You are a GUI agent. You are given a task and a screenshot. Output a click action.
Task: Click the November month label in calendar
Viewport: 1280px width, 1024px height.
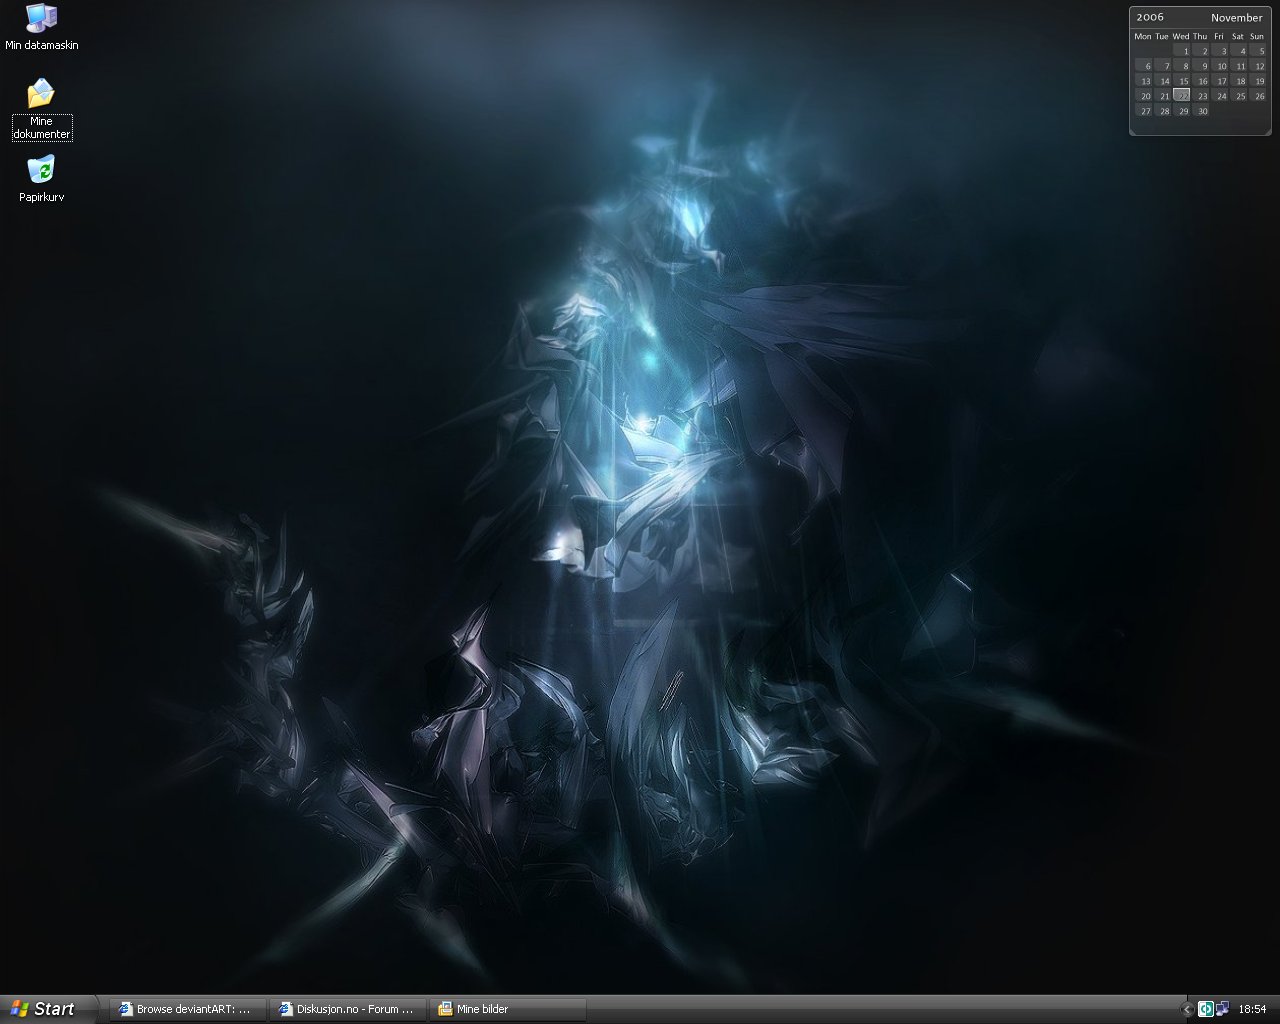tap(1237, 17)
